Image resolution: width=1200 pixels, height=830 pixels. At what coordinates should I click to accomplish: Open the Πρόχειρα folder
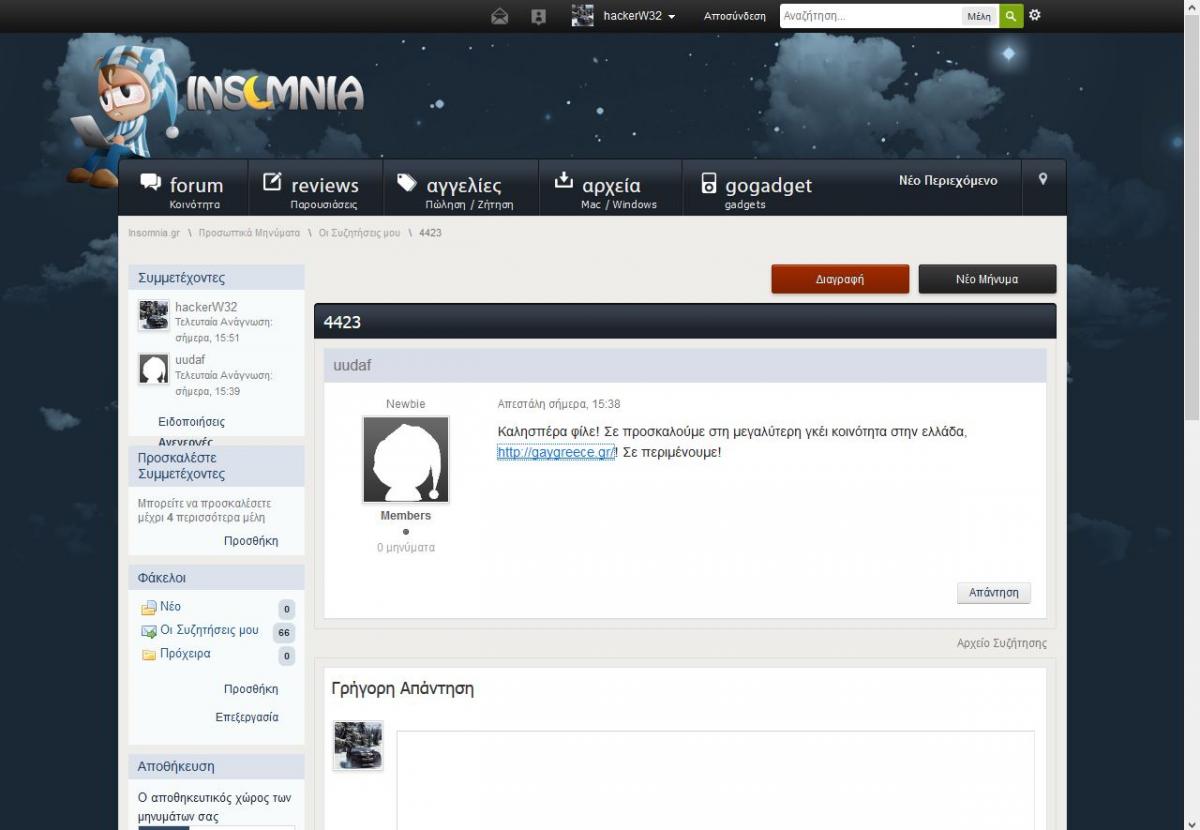(185, 654)
